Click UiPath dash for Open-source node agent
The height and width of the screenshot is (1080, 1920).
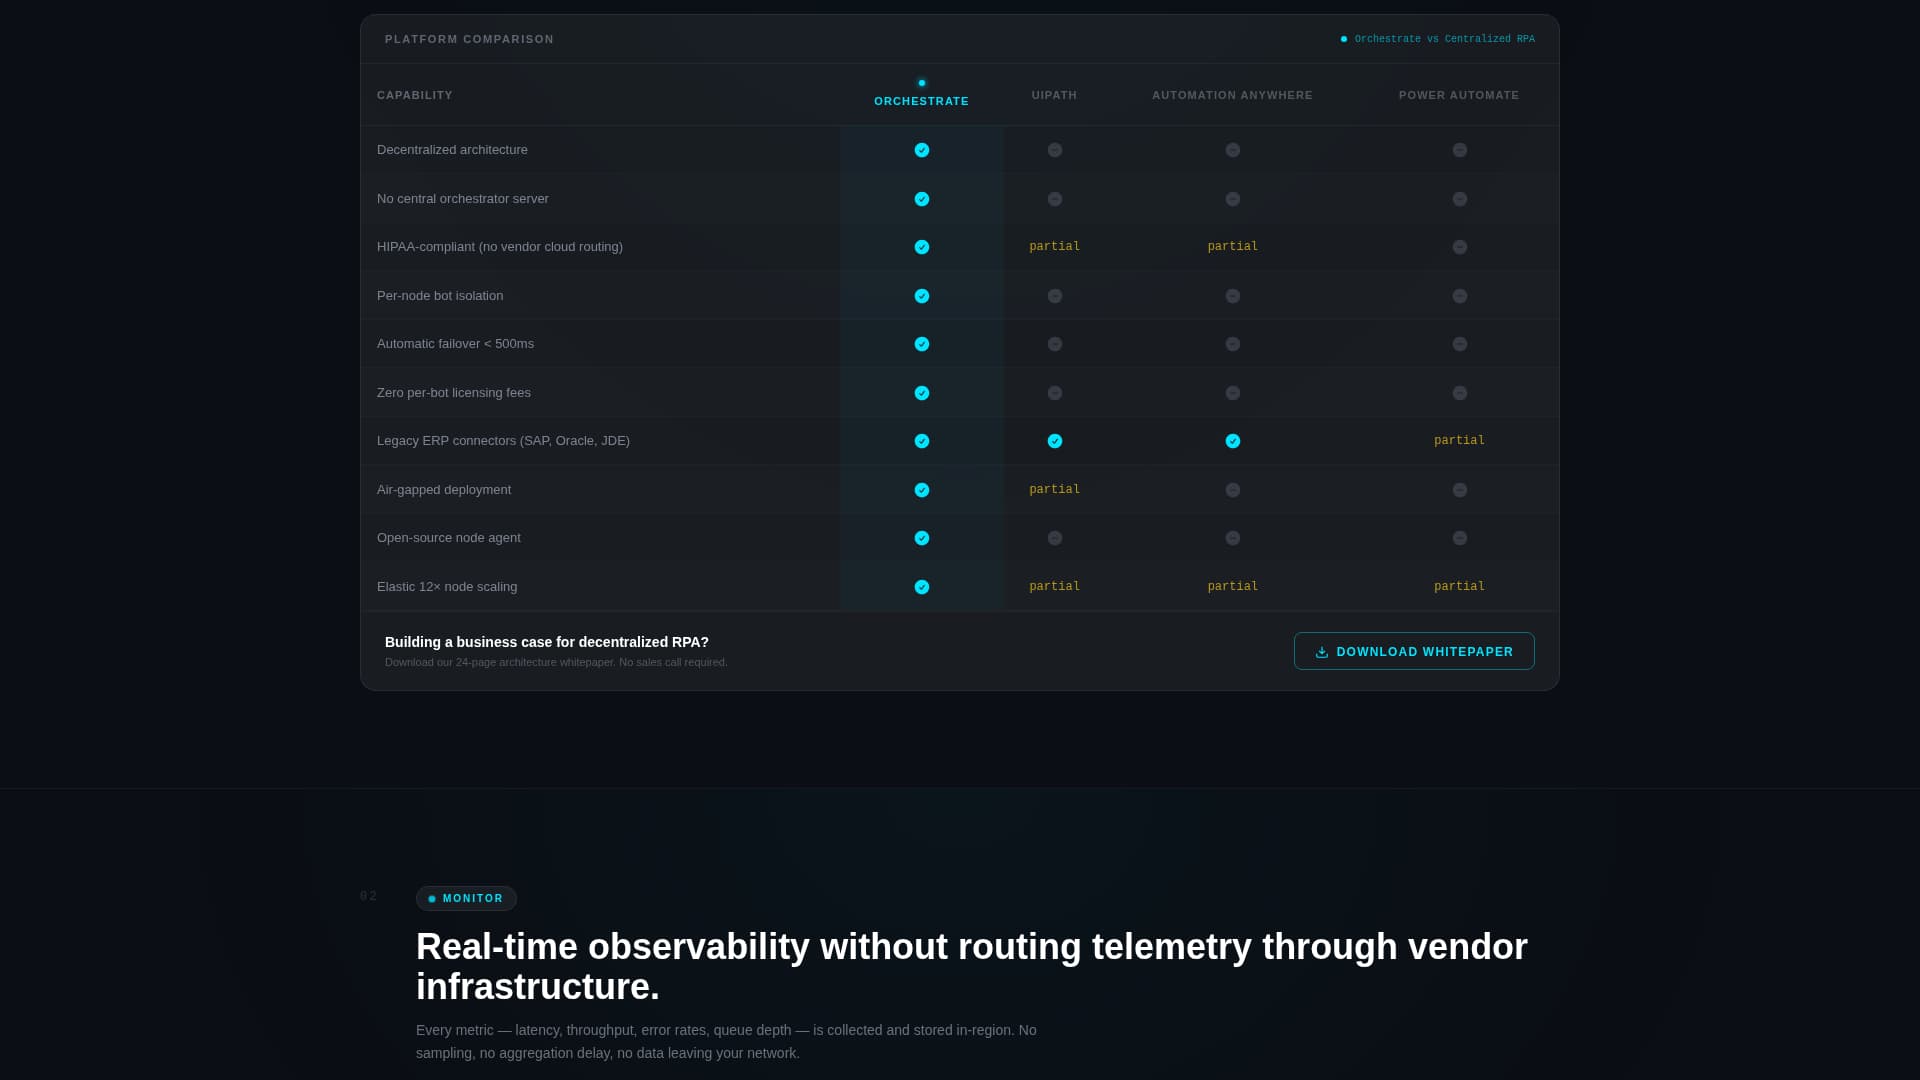click(x=1055, y=538)
